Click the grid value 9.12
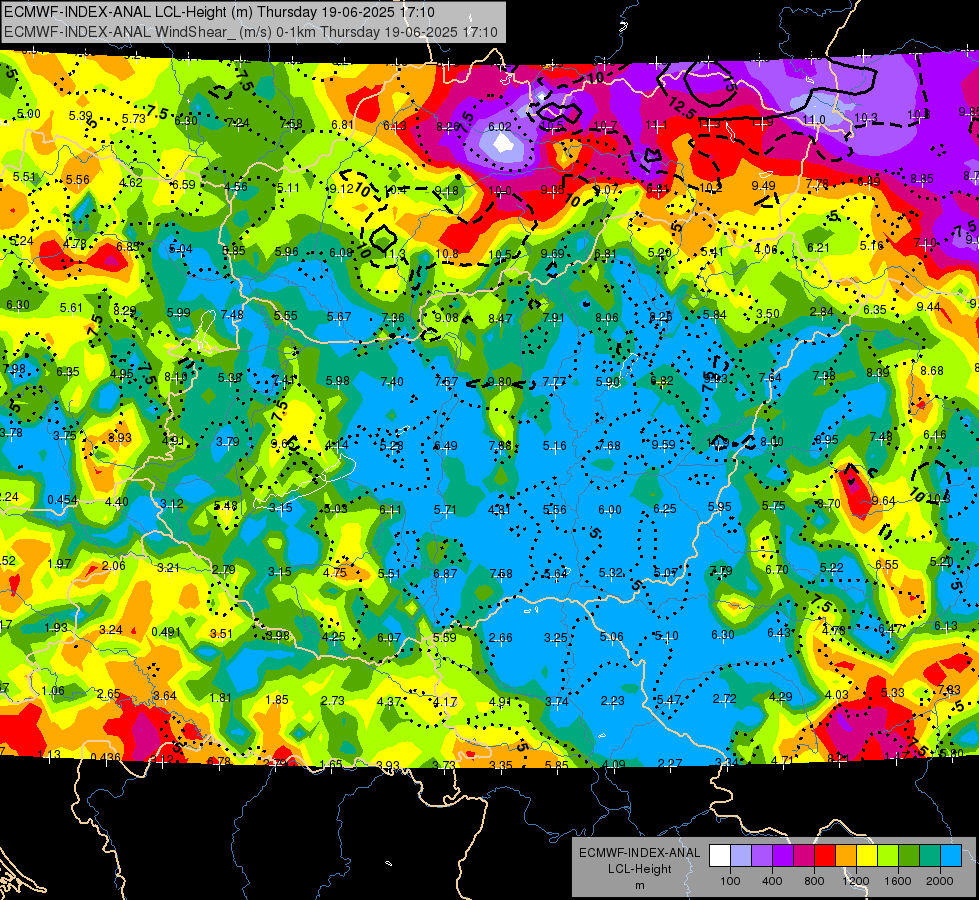979x900 pixels. (342, 189)
